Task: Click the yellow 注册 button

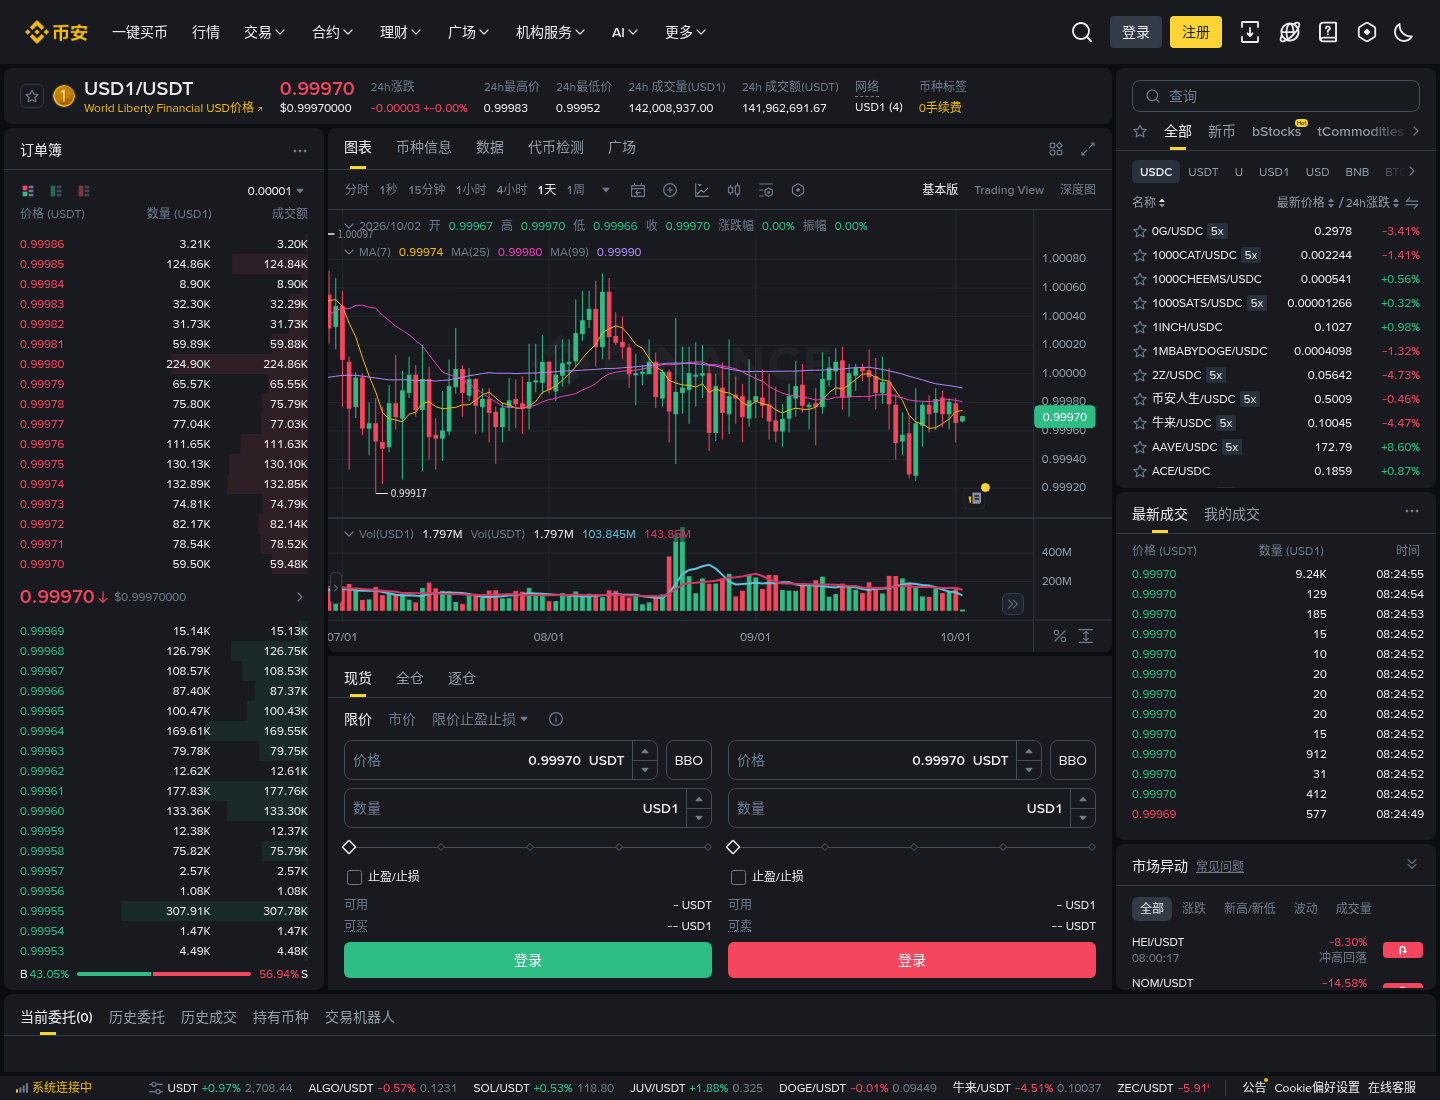Action: pos(1196,32)
